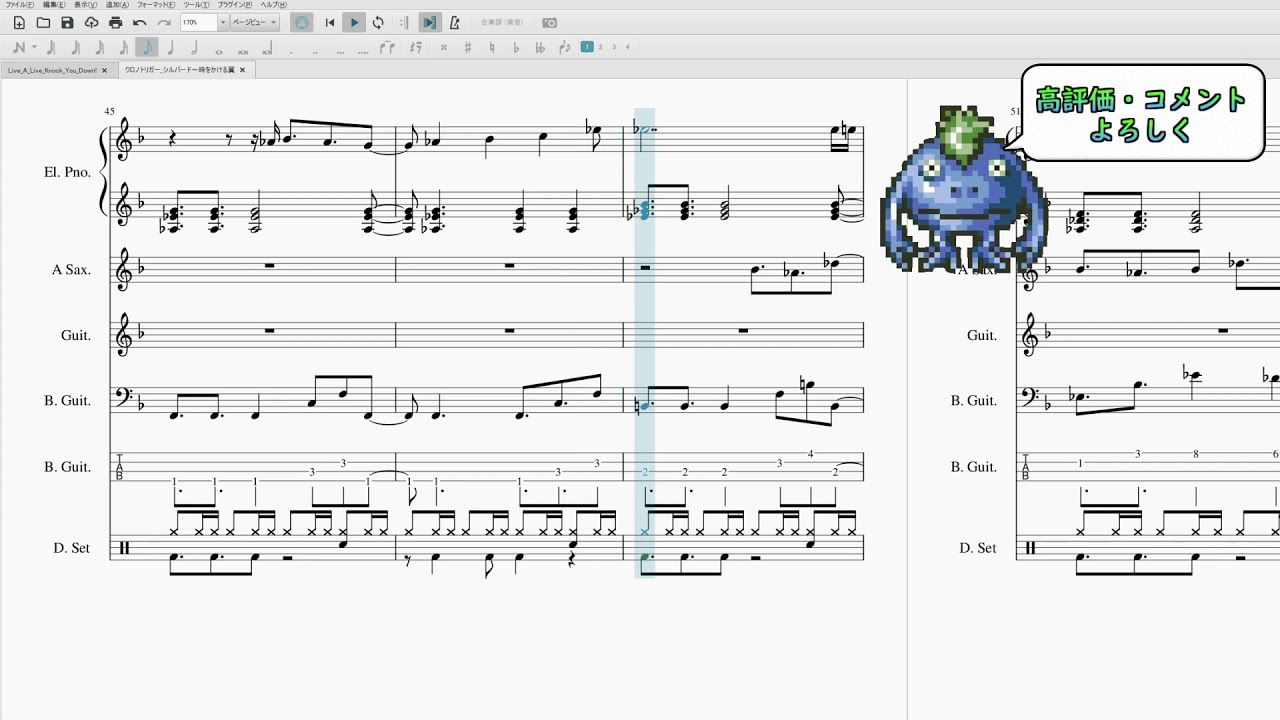The width and height of the screenshot is (1280, 720).
Task: Select voice 3 button
Action: point(614,47)
